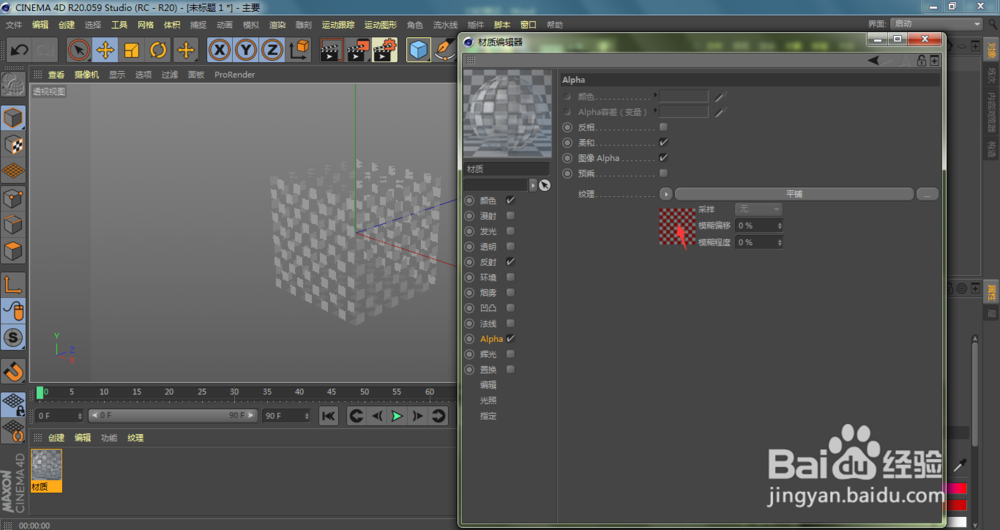Select Texture mode checkered cube icon
Image resolution: width=1000 pixels, height=530 pixels.
pyautogui.click(x=13, y=145)
